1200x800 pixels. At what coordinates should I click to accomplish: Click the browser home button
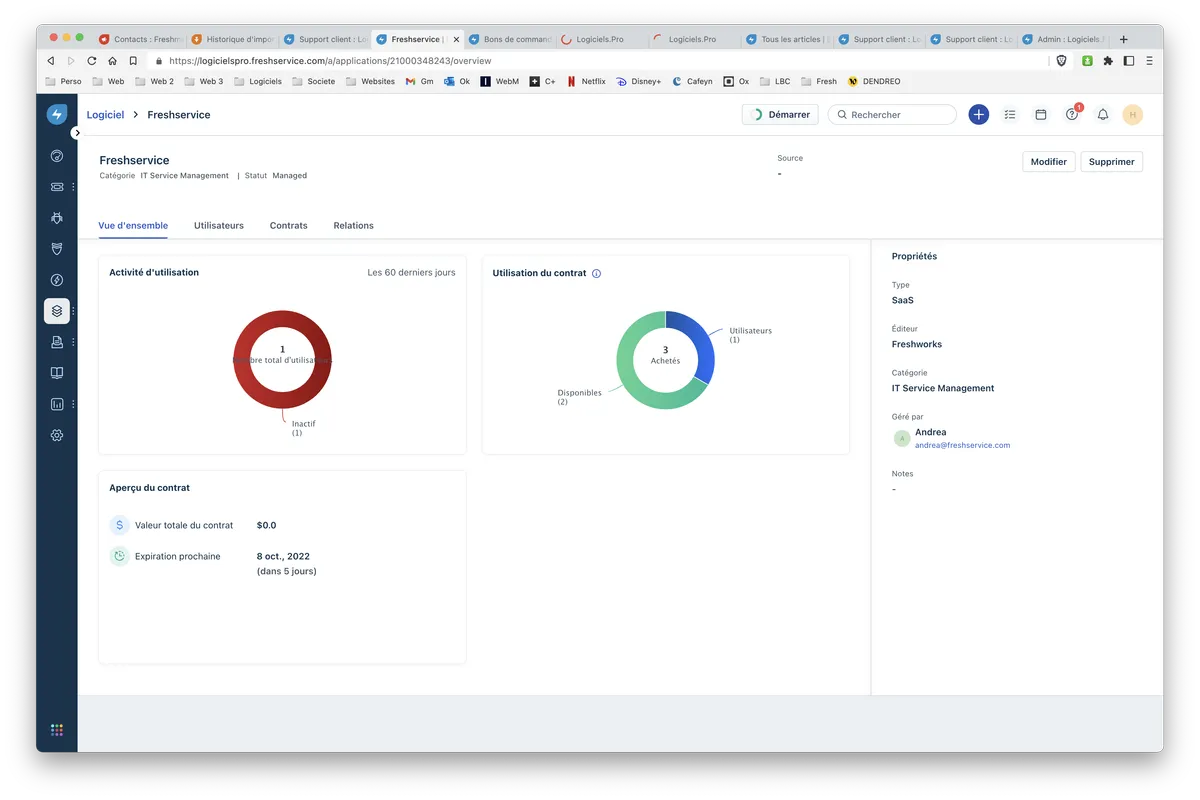point(112,60)
